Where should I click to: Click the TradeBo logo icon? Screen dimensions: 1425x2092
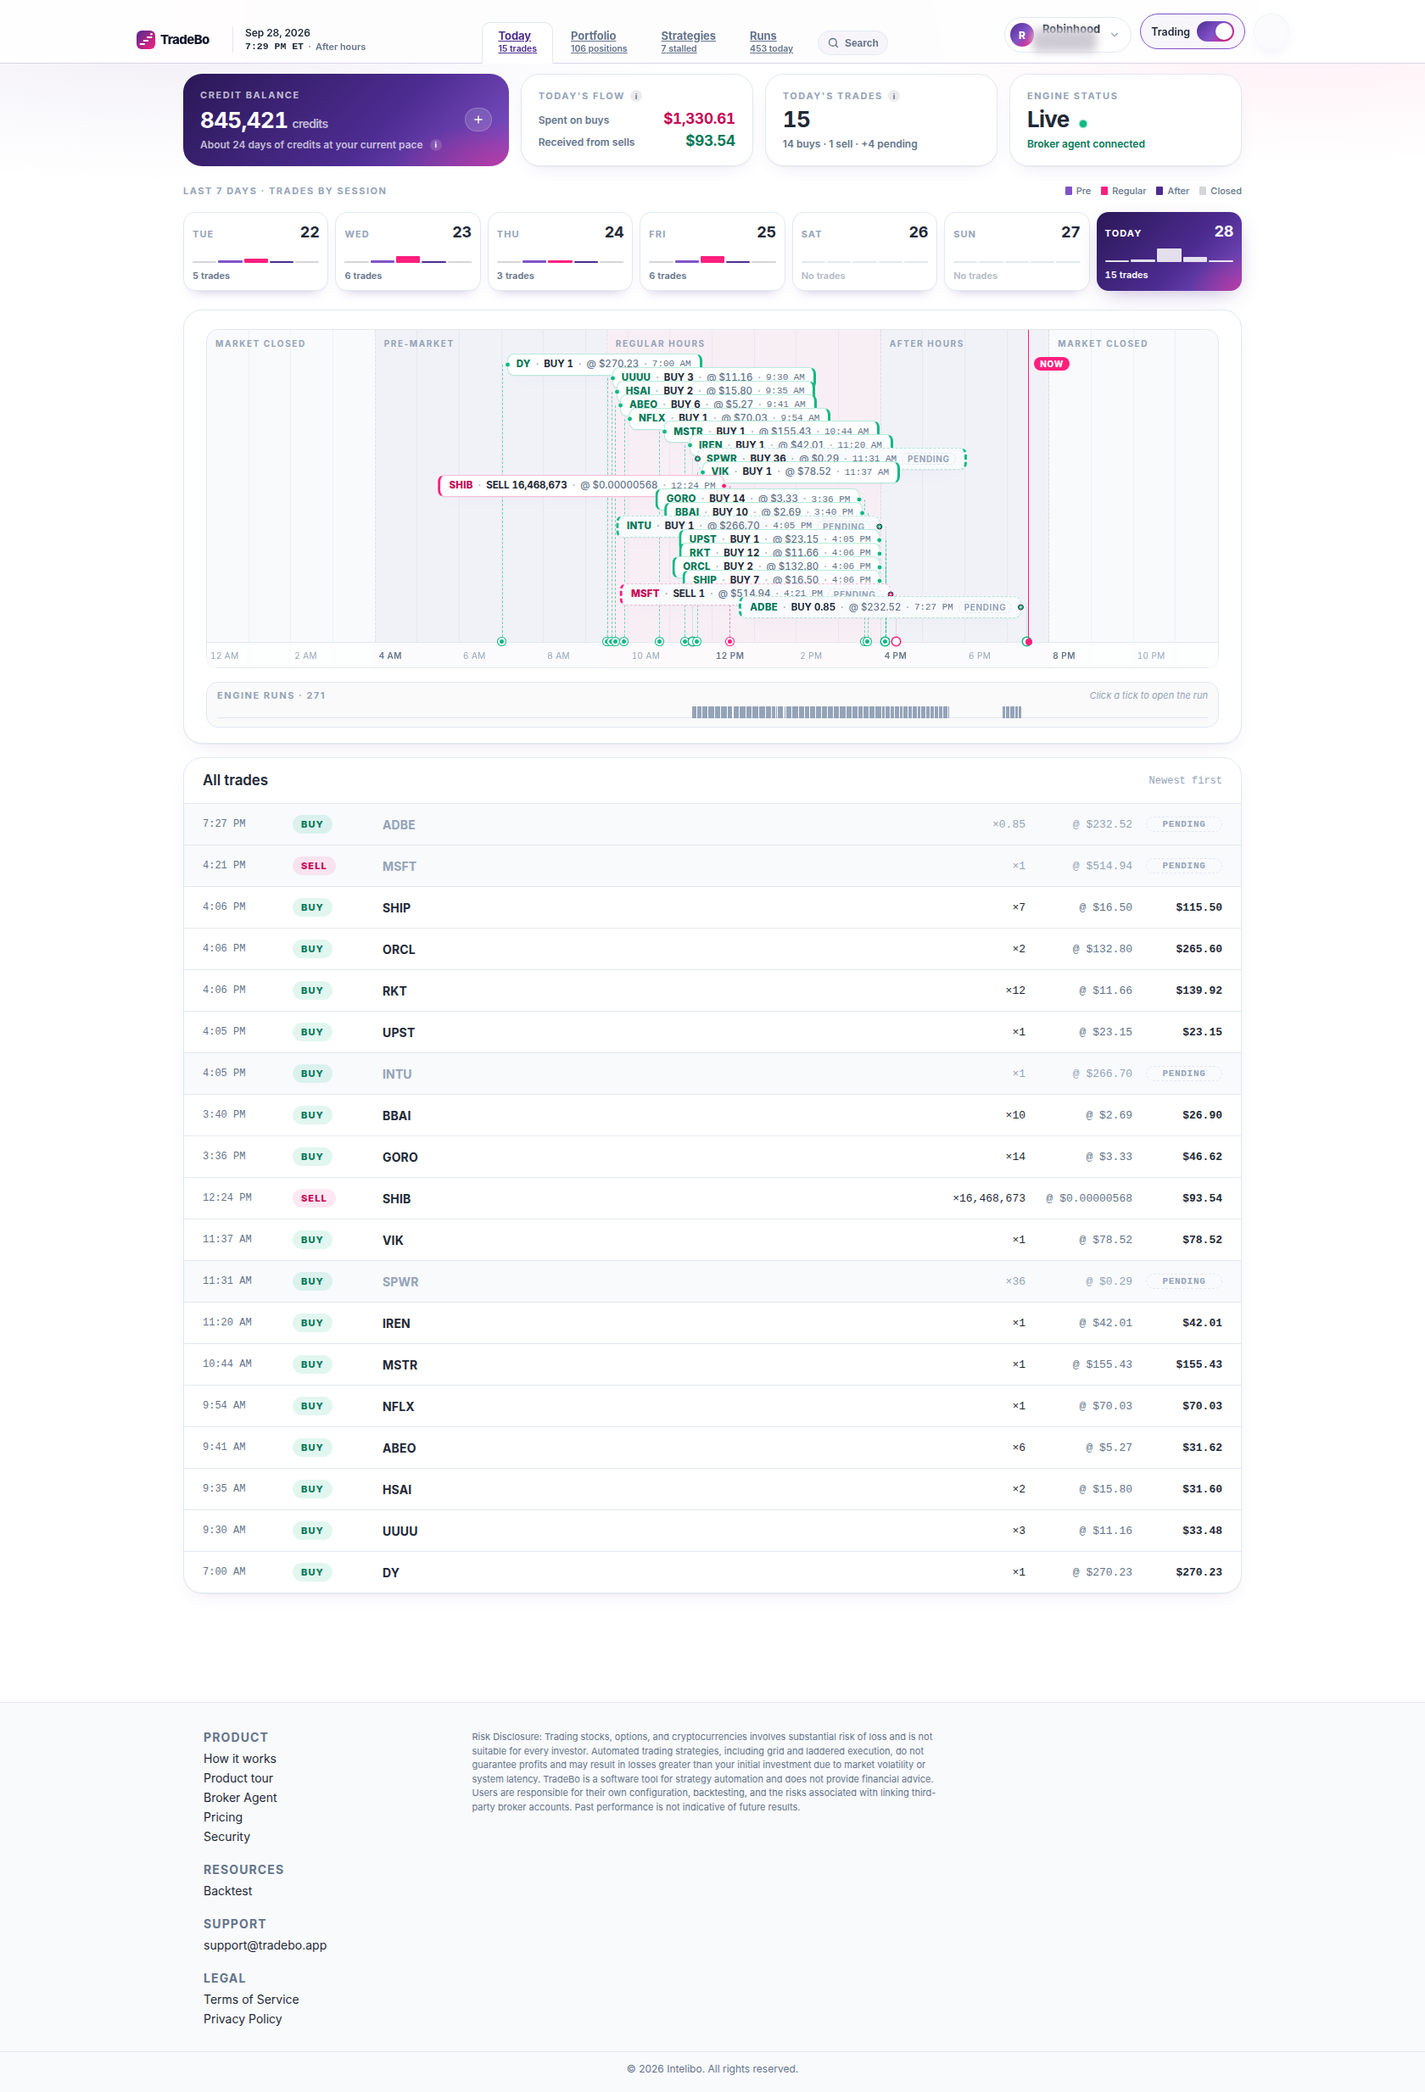tap(146, 39)
